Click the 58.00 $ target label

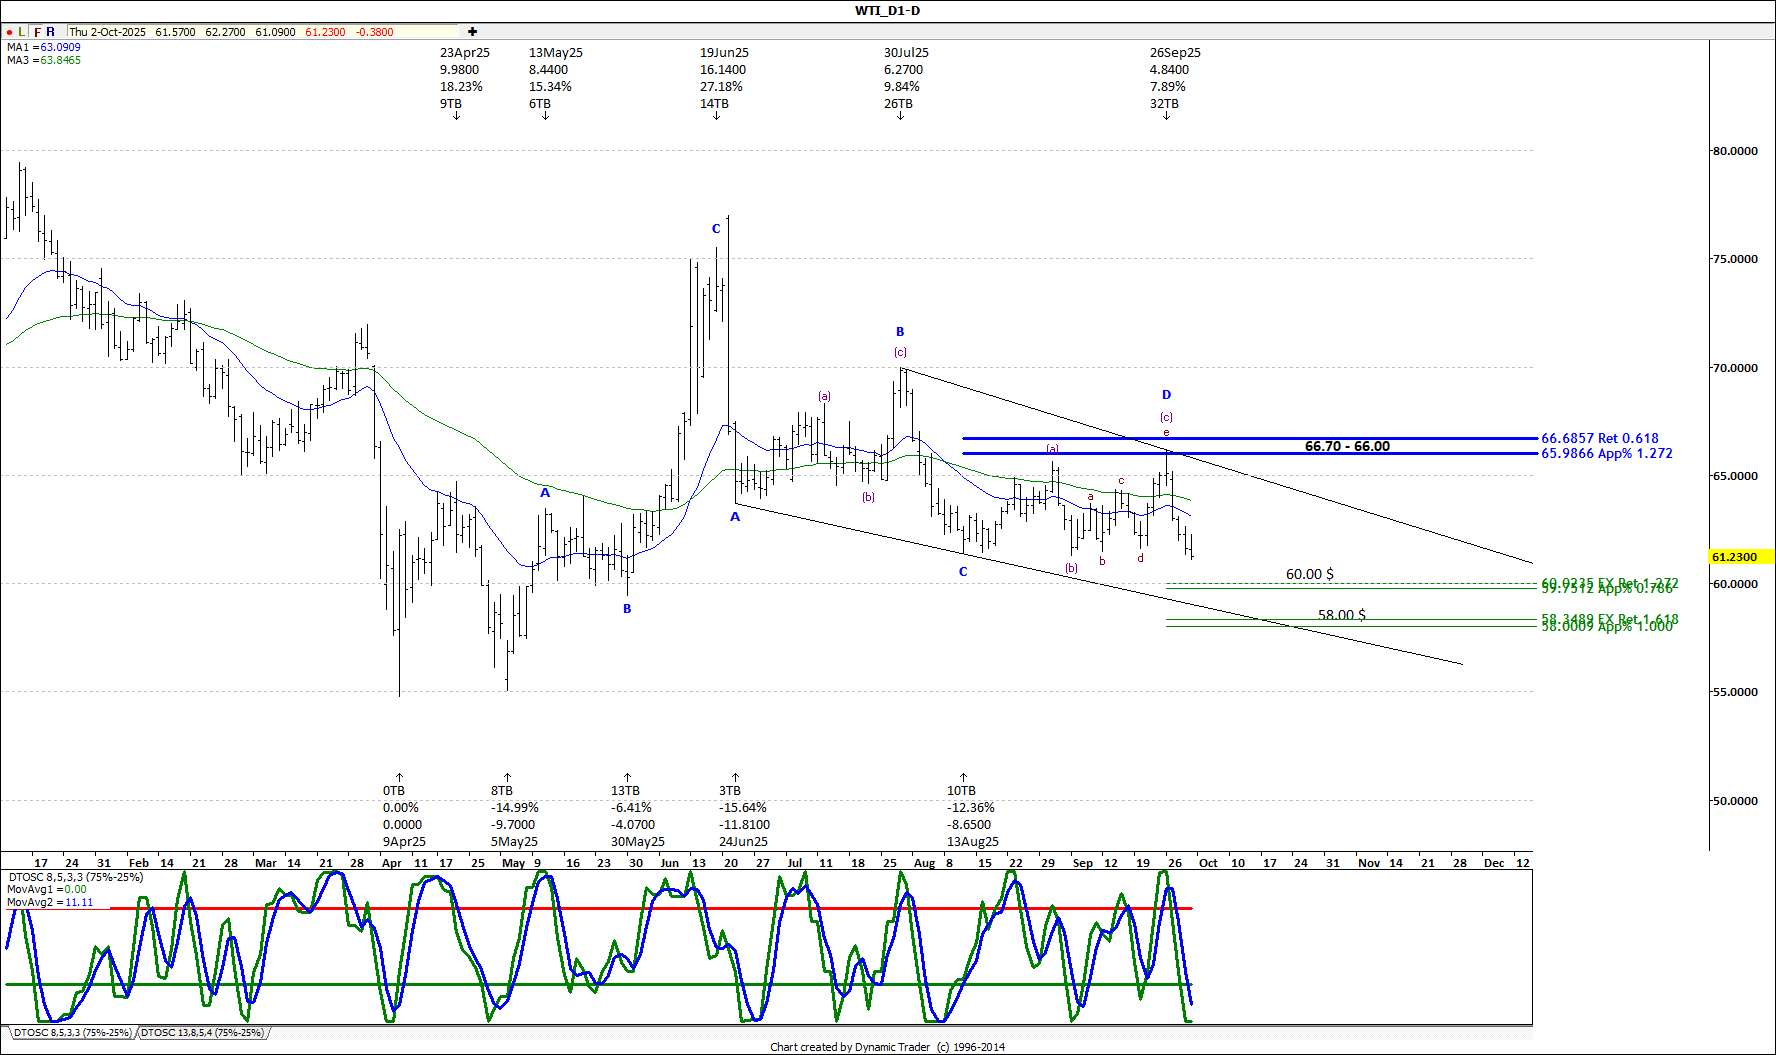(x=1341, y=615)
